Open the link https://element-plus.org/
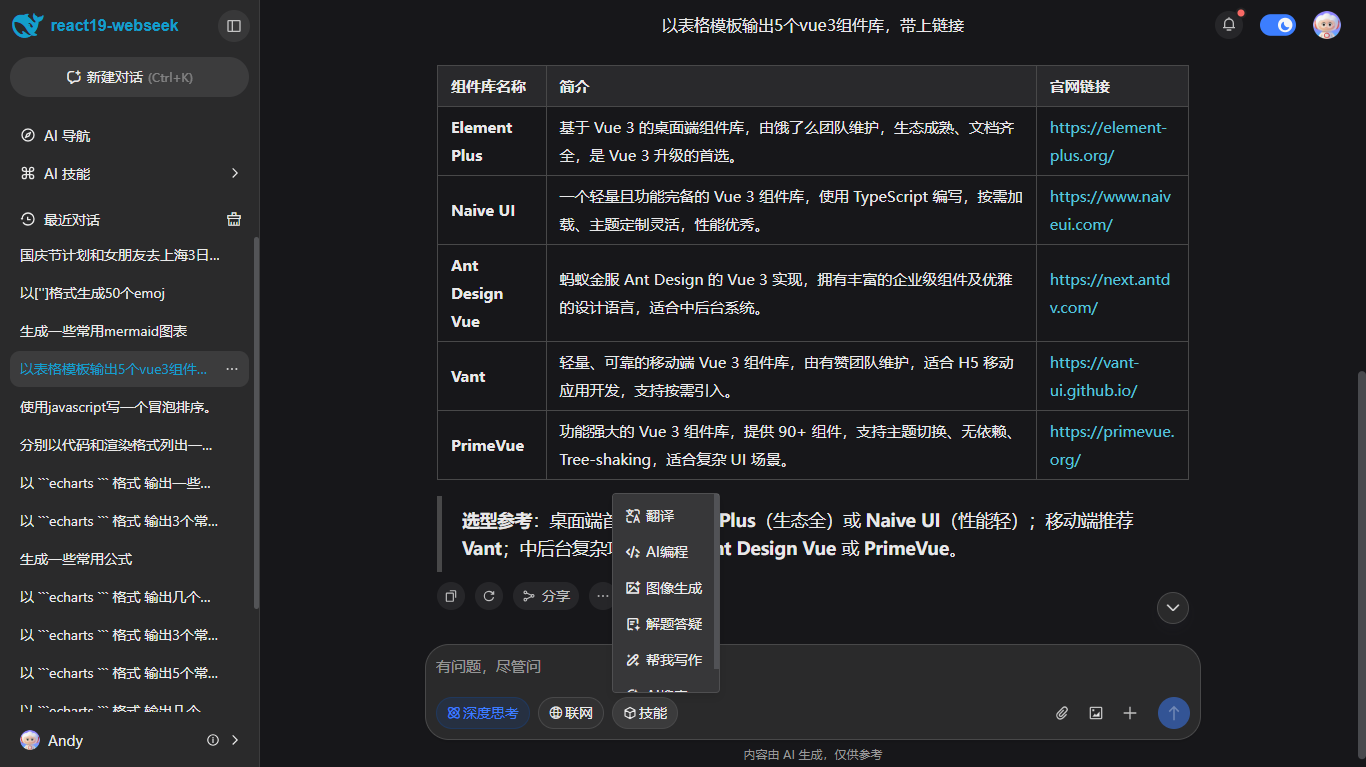 tap(1108, 141)
